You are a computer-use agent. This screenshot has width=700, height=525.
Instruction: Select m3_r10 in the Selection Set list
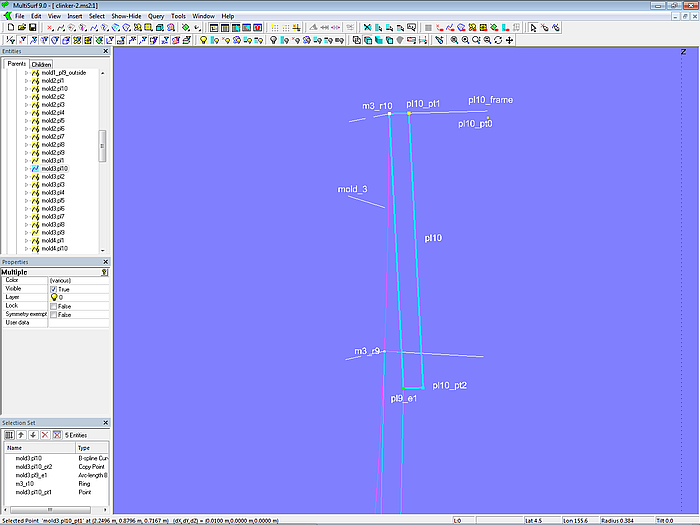25,484
